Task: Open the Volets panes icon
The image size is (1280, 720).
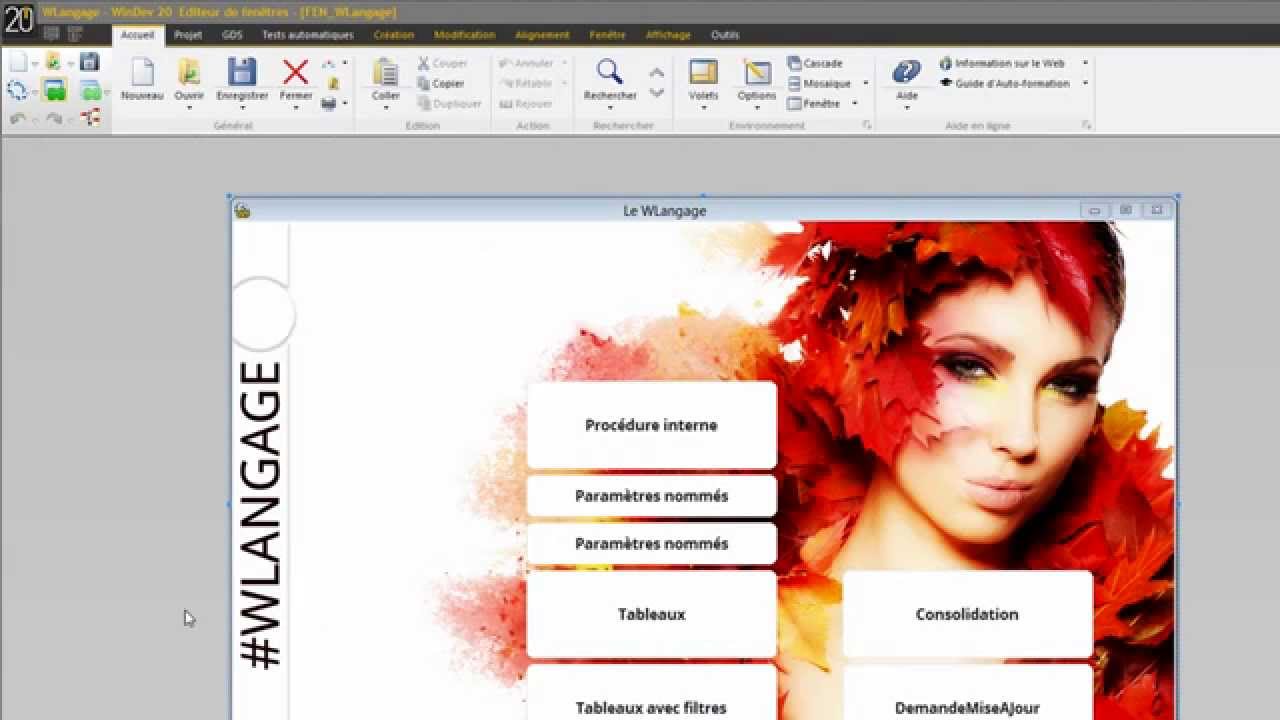Action: pyautogui.click(x=704, y=72)
